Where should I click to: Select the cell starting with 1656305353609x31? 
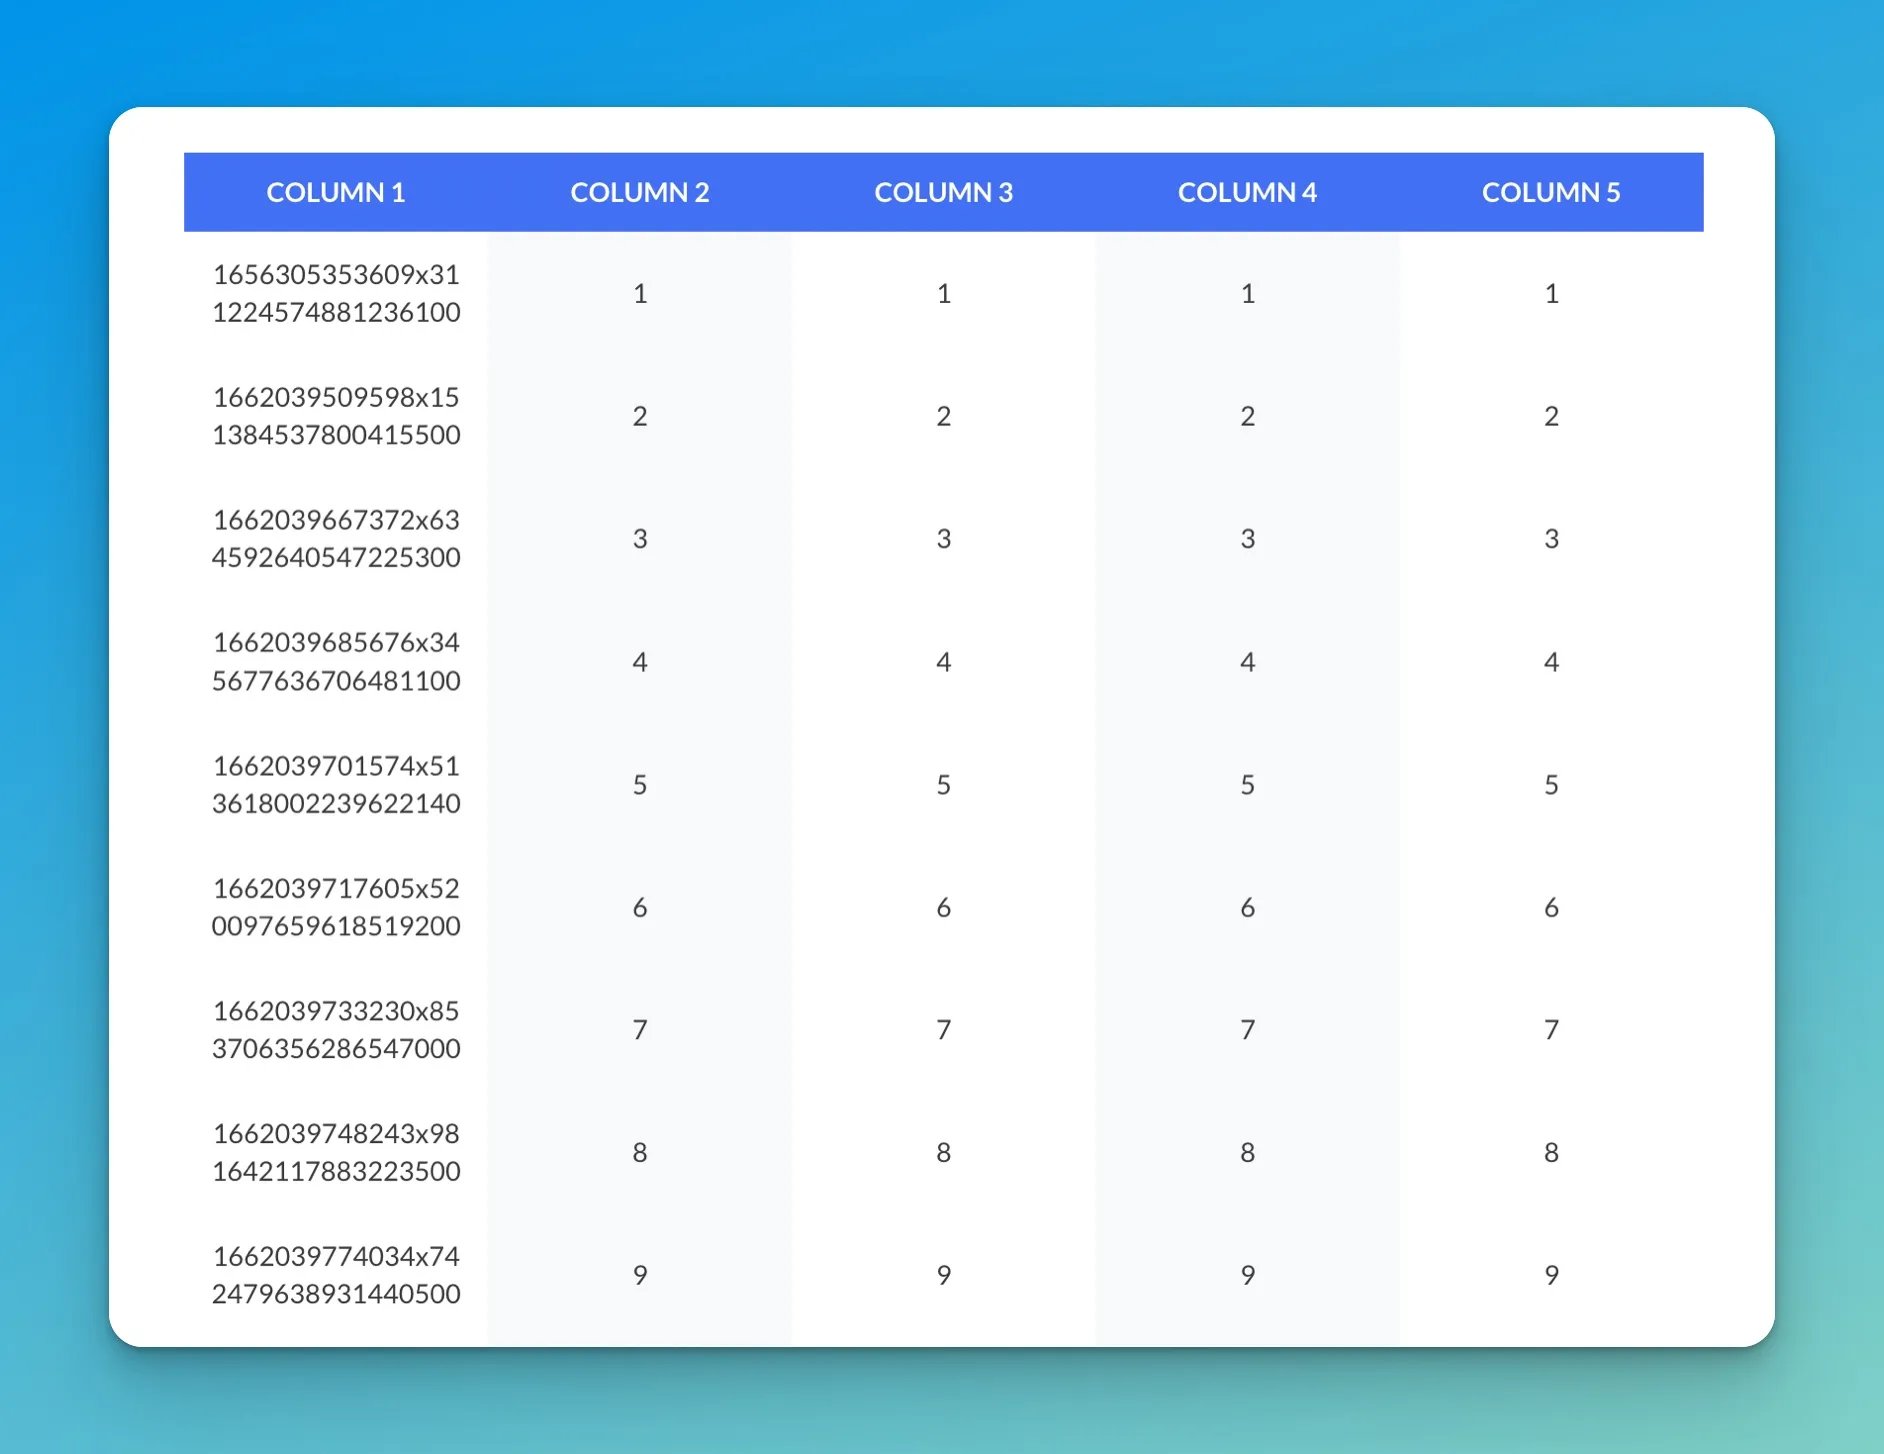(x=336, y=293)
